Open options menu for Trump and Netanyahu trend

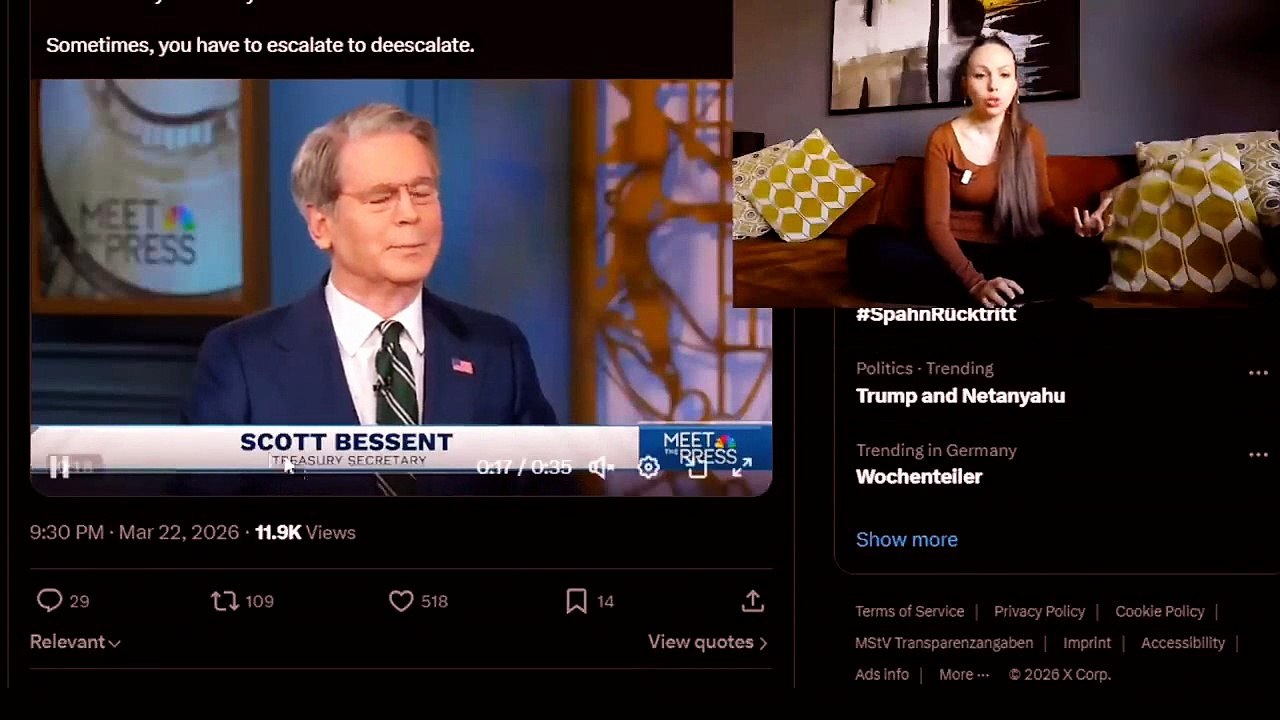click(1258, 373)
